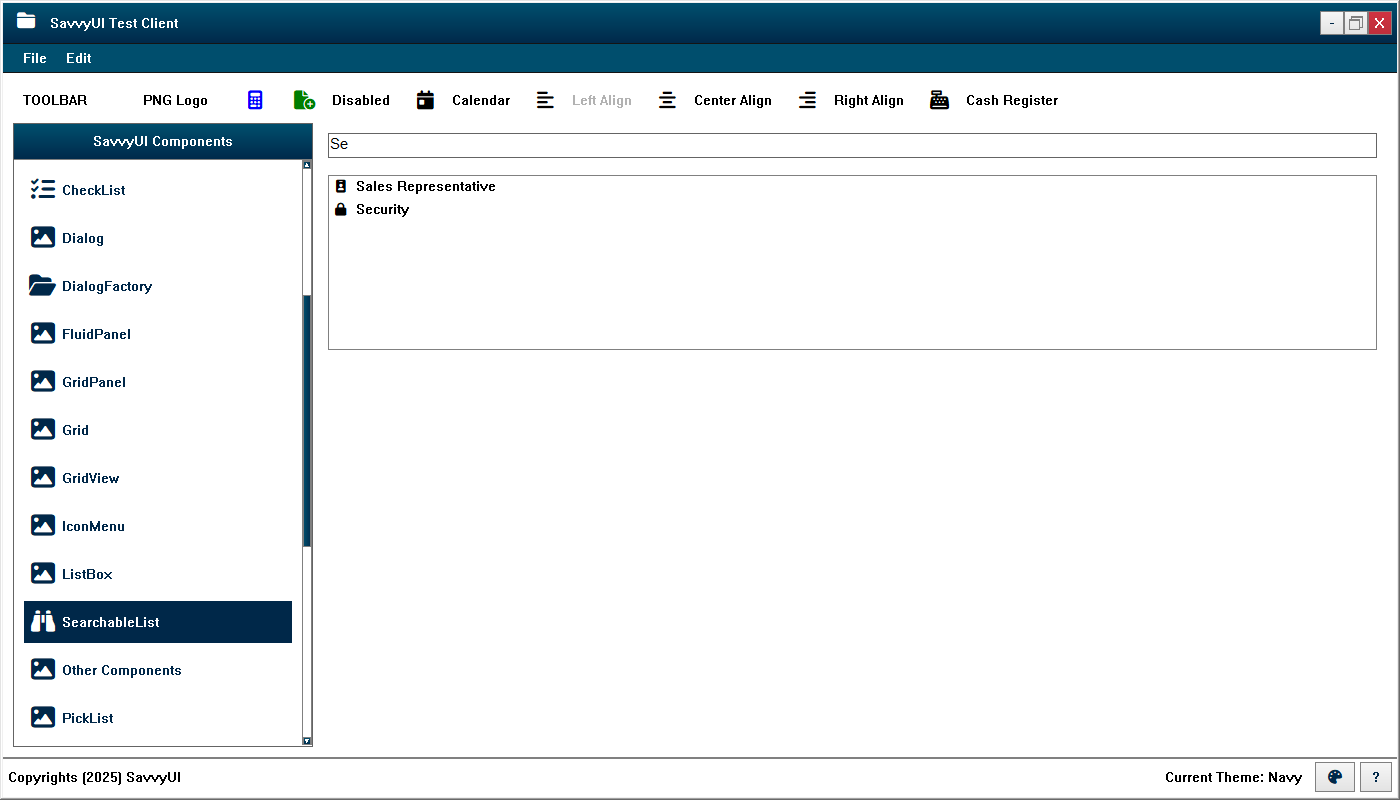Screen dimensions: 1400x800
Task: Select the Security list entry
Action: (x=382, y=210)
